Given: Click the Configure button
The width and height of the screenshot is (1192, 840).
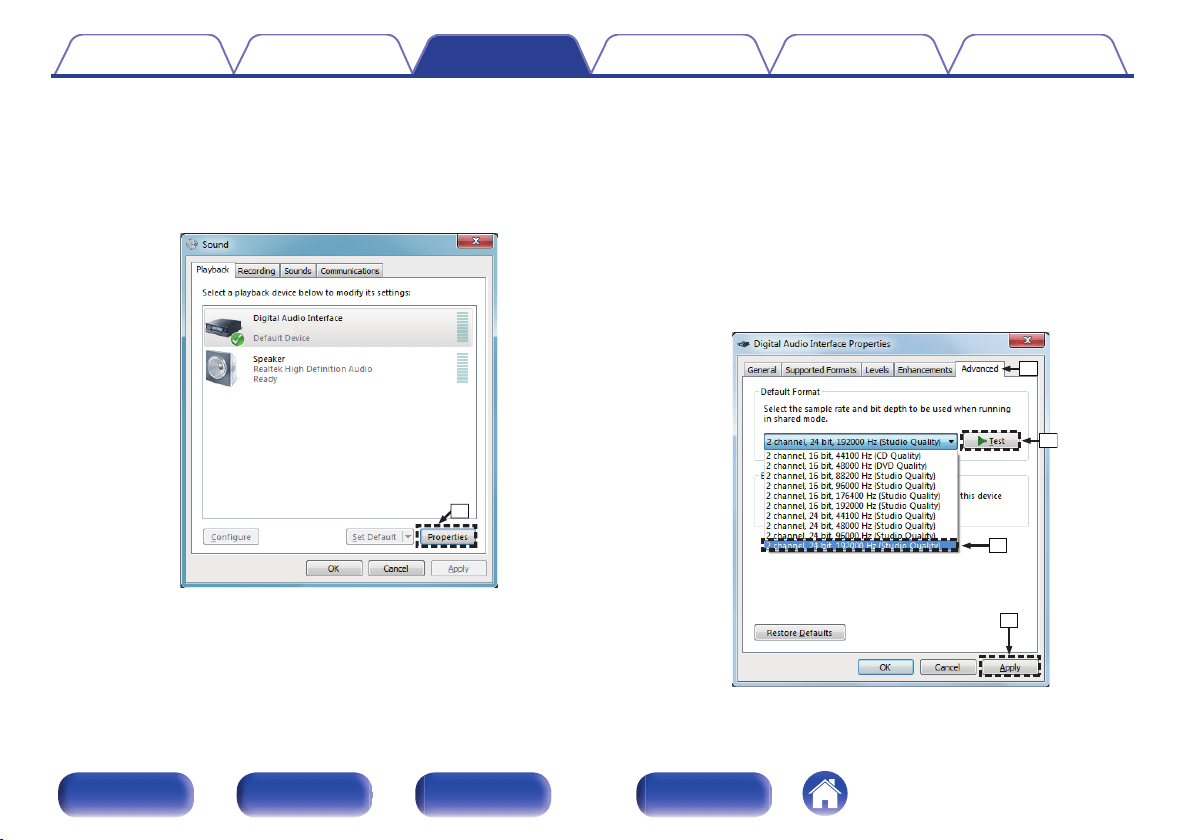Looking at the screenshot, I should (231, 537).
